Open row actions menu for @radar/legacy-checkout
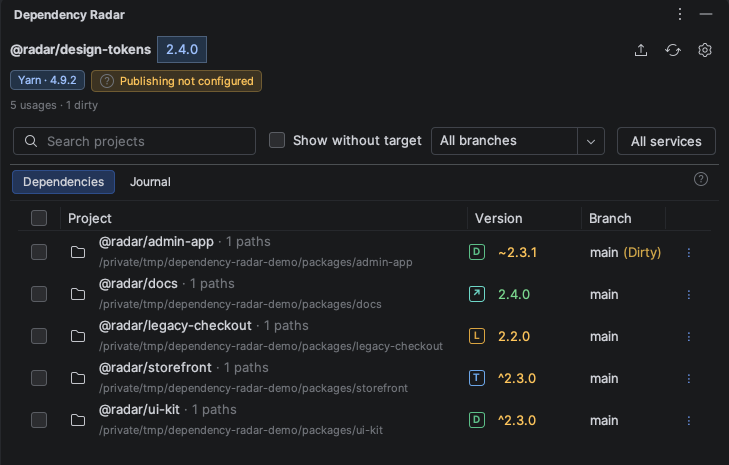The height and width of the screenshot is (465, 729). [689, 336]
